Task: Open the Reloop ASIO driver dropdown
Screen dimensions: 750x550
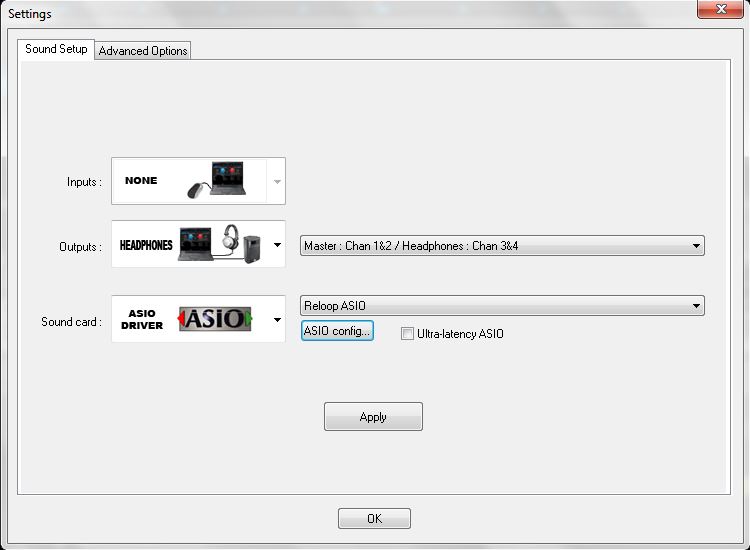Action: [502, 306]
